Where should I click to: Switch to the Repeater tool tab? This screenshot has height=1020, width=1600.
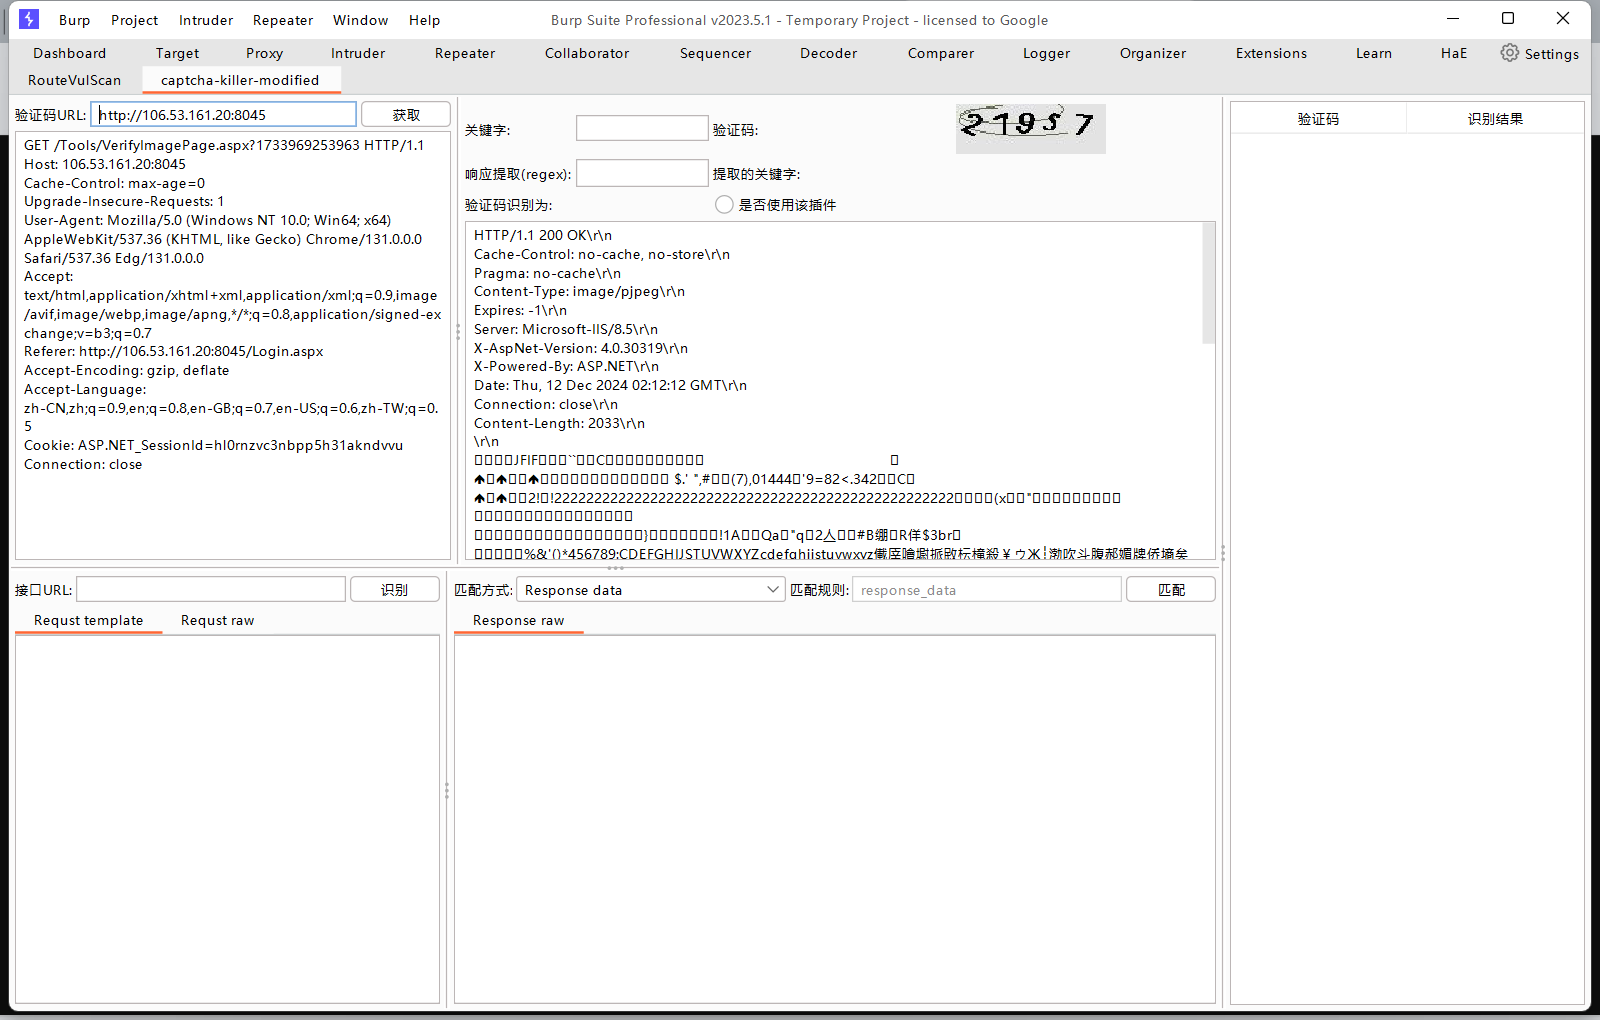(x=465, y=53)
